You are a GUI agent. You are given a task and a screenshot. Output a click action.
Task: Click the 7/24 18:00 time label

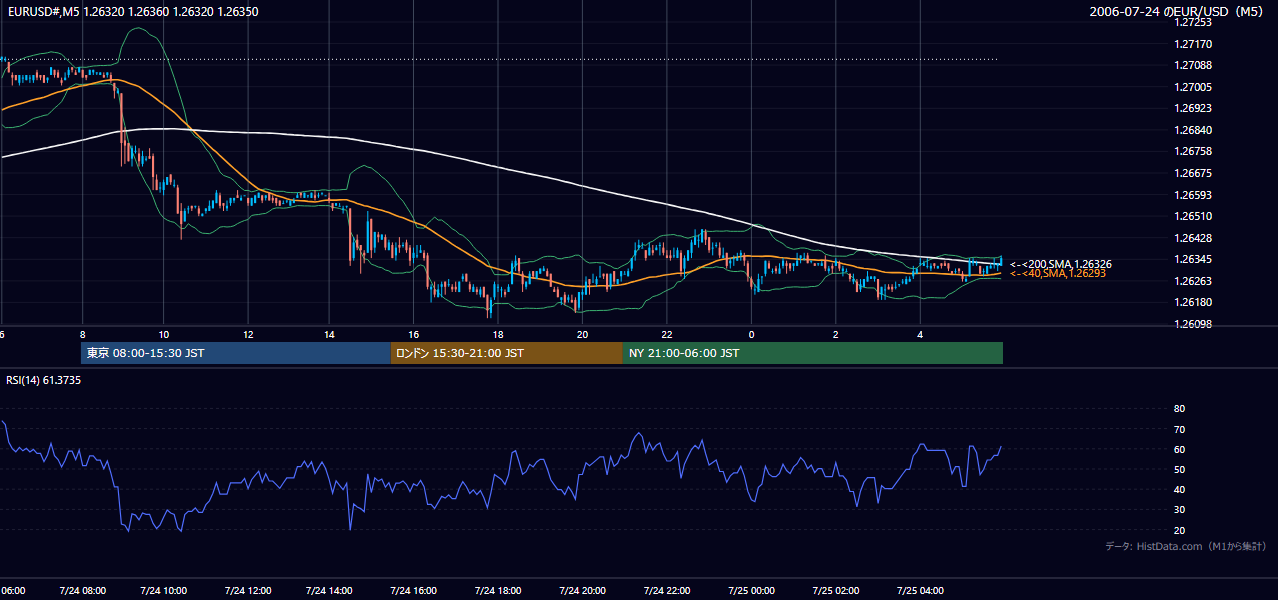point(499,591)
